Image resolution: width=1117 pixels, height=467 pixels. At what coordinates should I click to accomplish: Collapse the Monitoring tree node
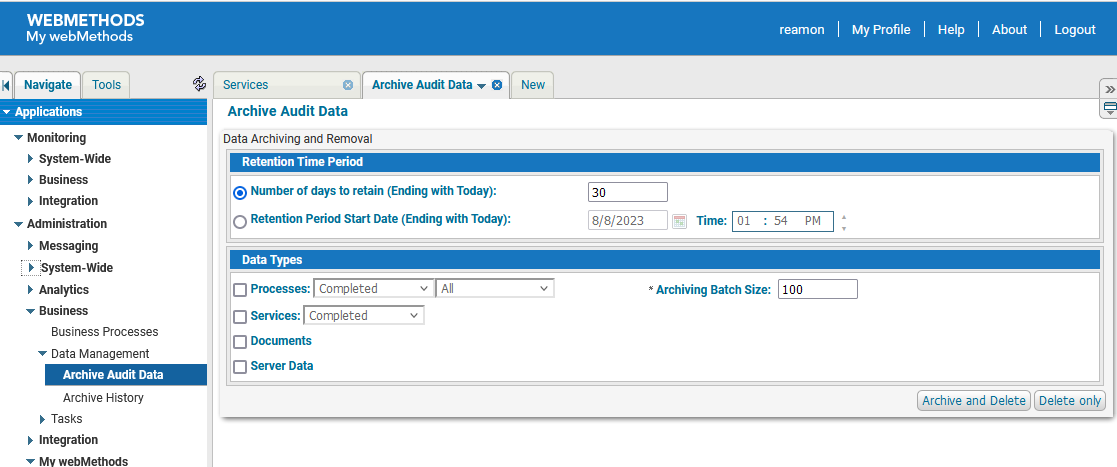point(19,137)
